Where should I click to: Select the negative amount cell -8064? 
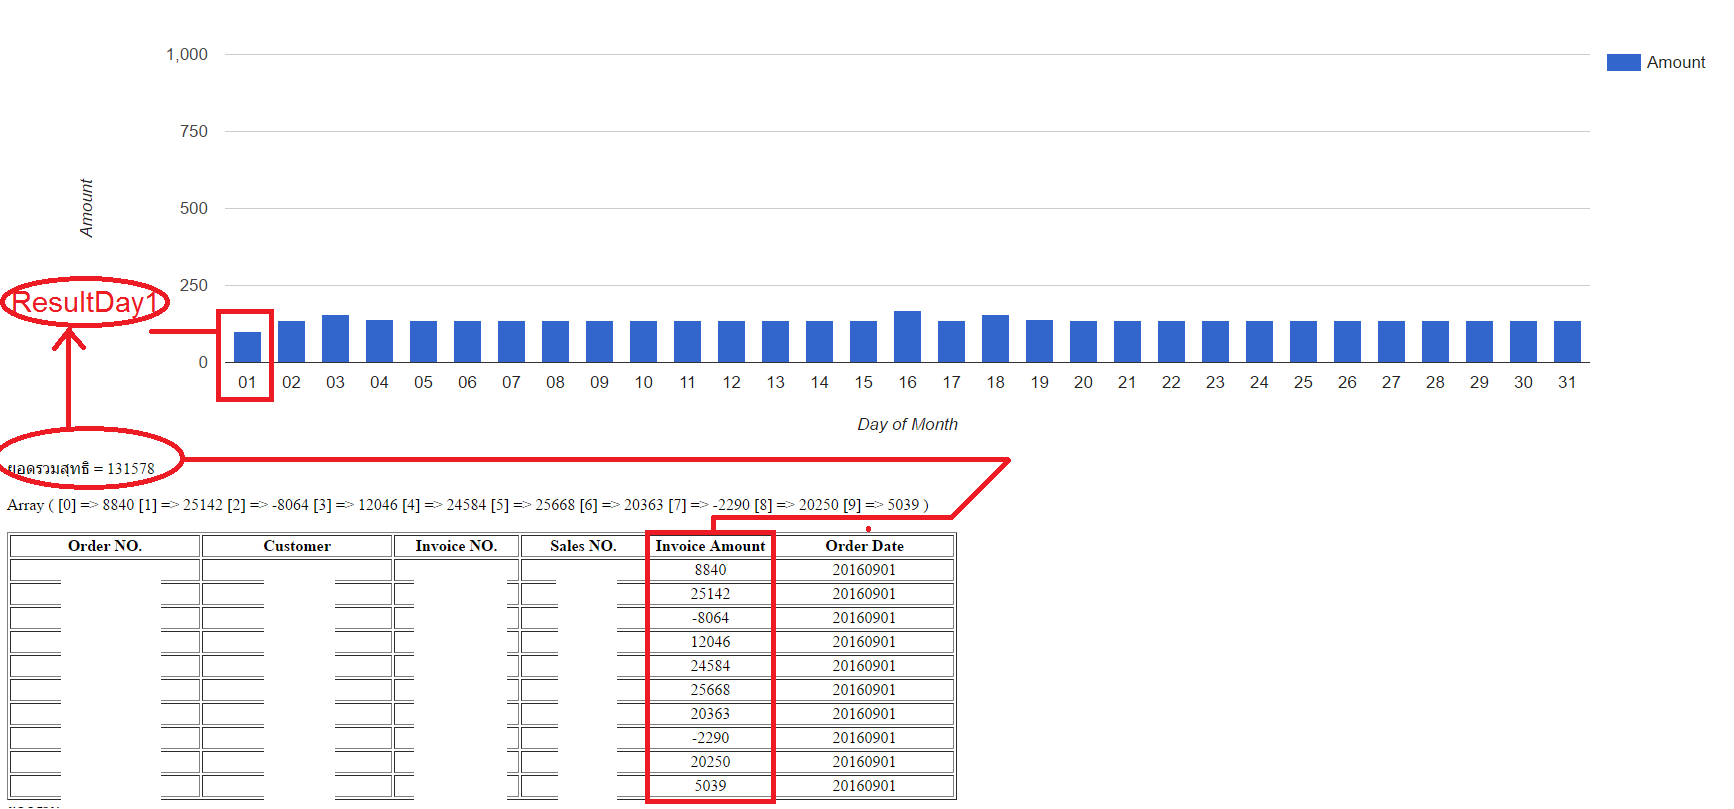710,618
